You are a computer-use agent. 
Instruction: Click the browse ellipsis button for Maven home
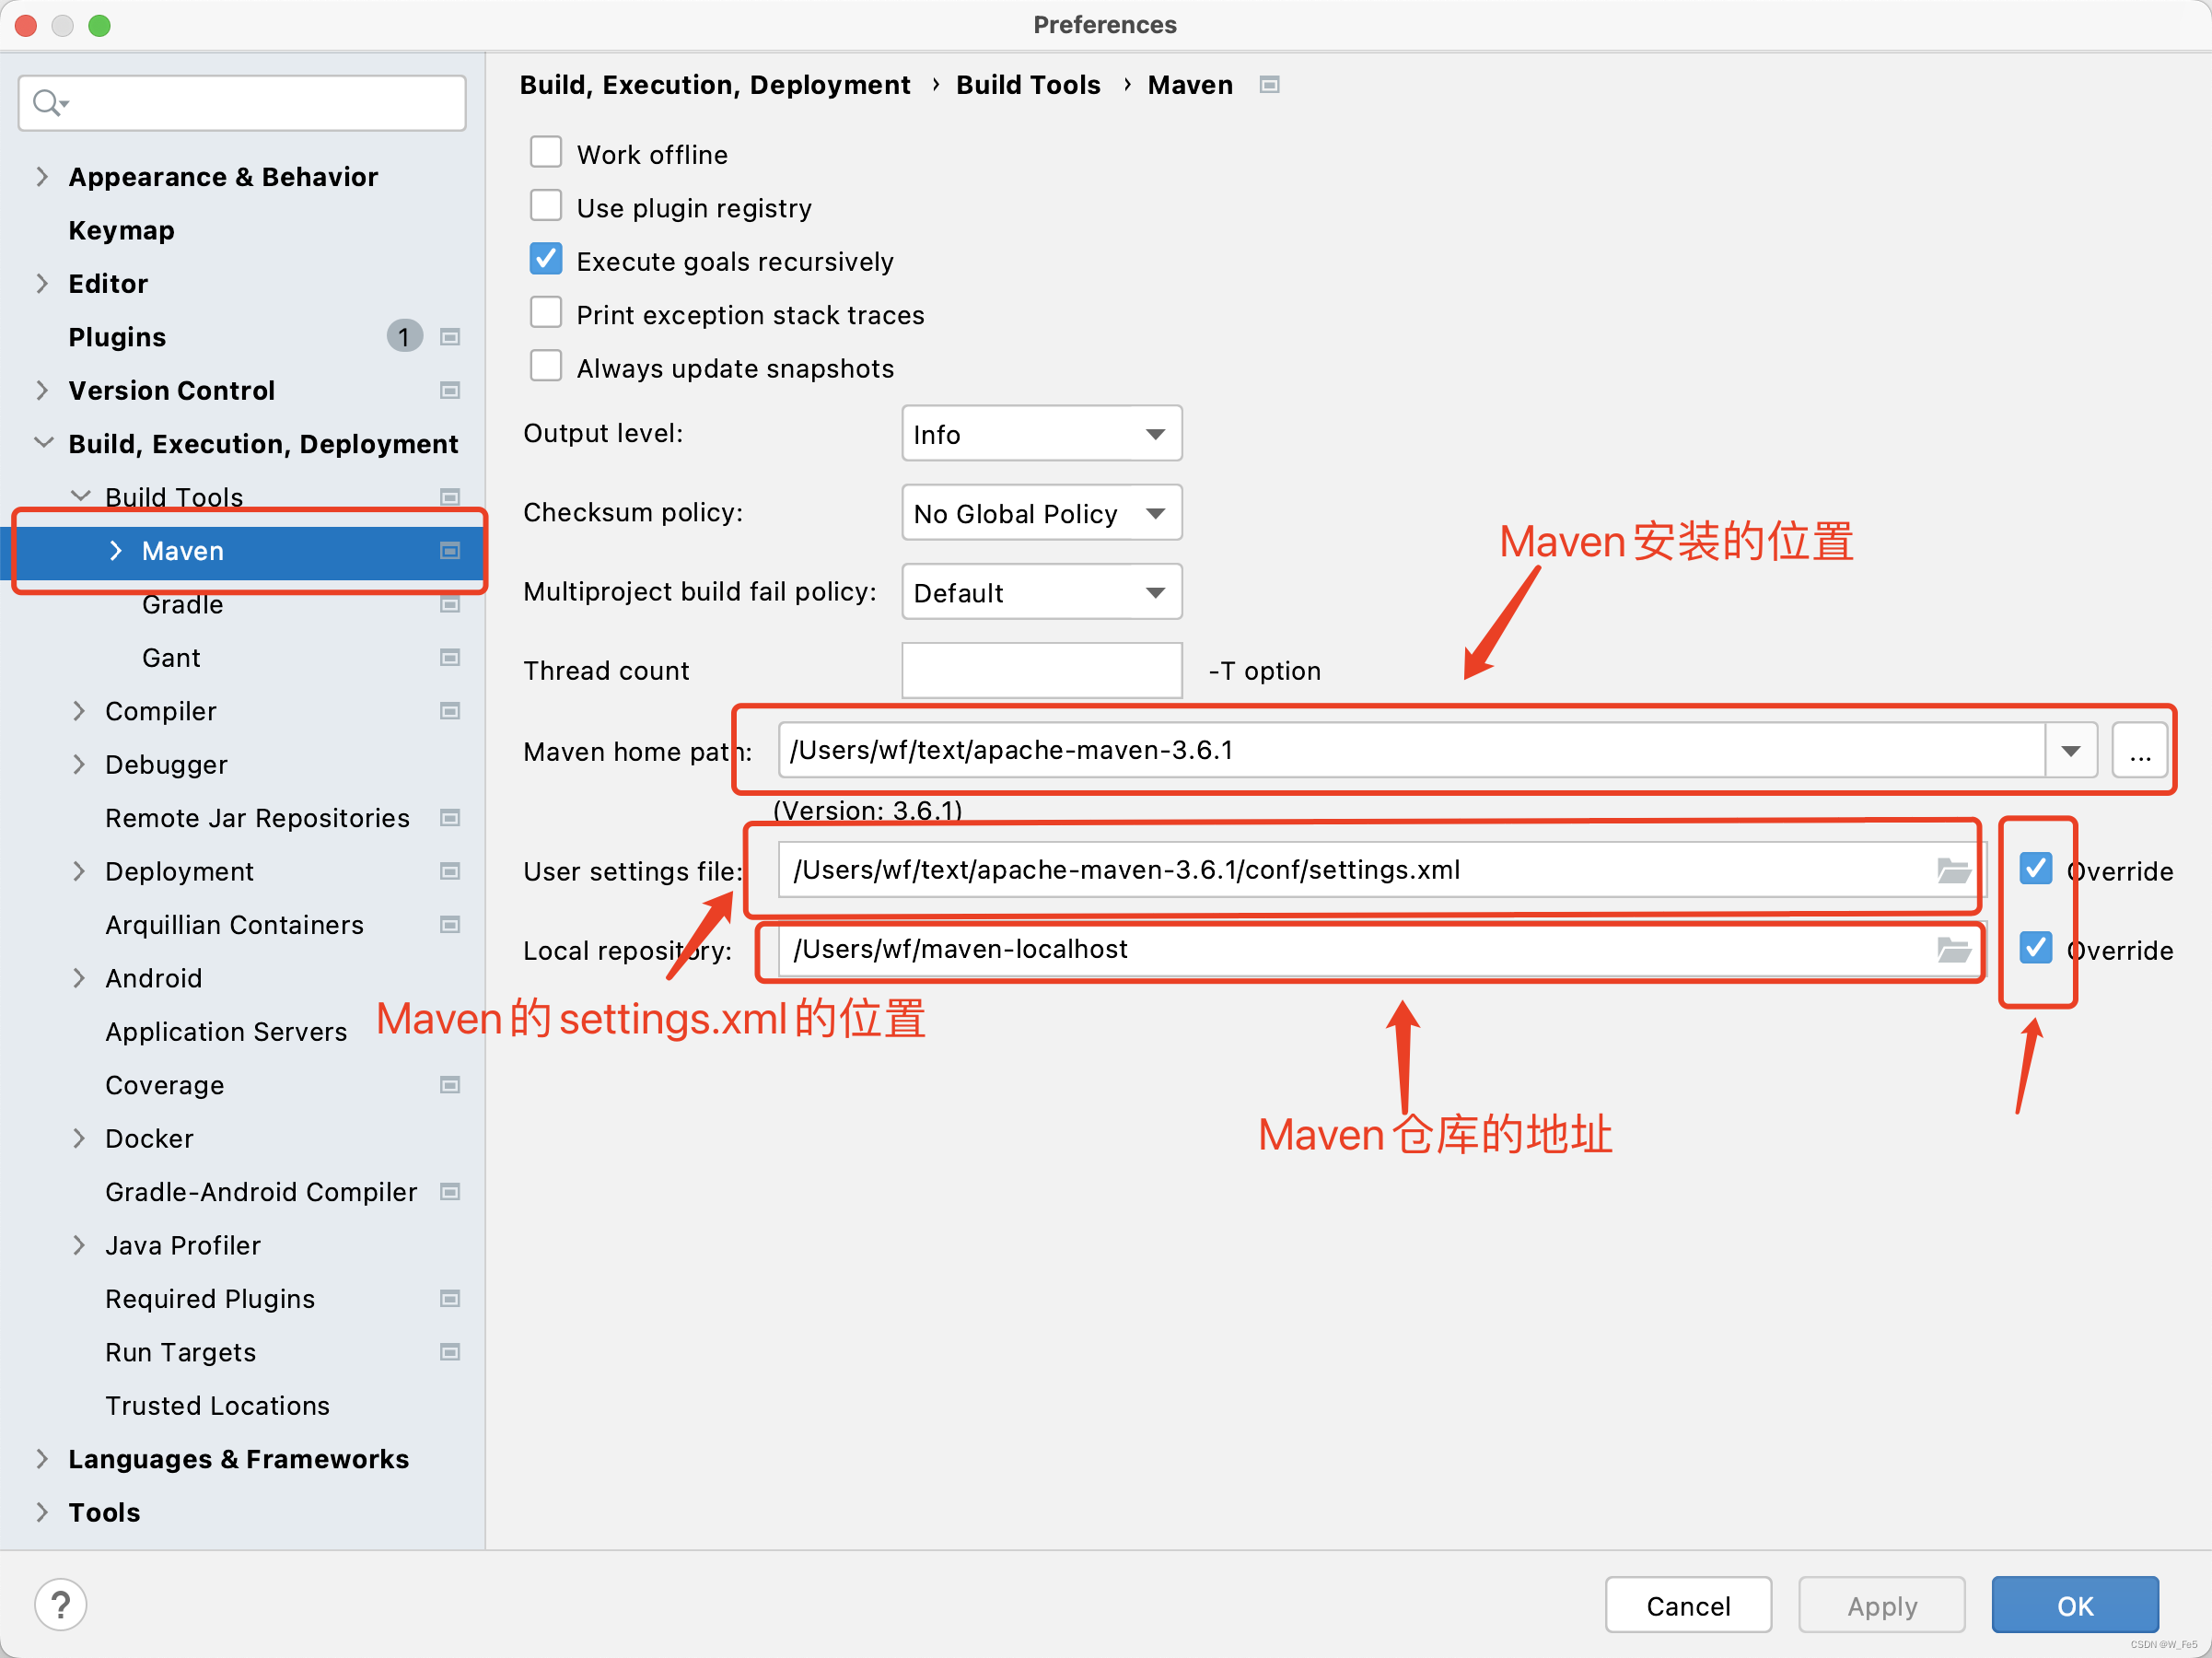tap(2139, 750)
